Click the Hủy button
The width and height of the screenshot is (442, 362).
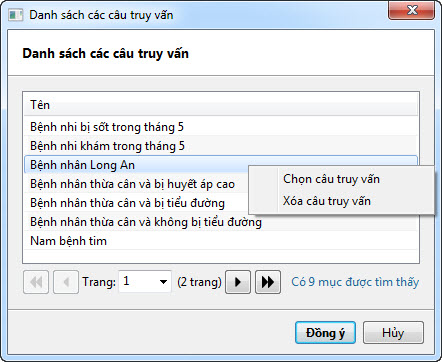393,333
